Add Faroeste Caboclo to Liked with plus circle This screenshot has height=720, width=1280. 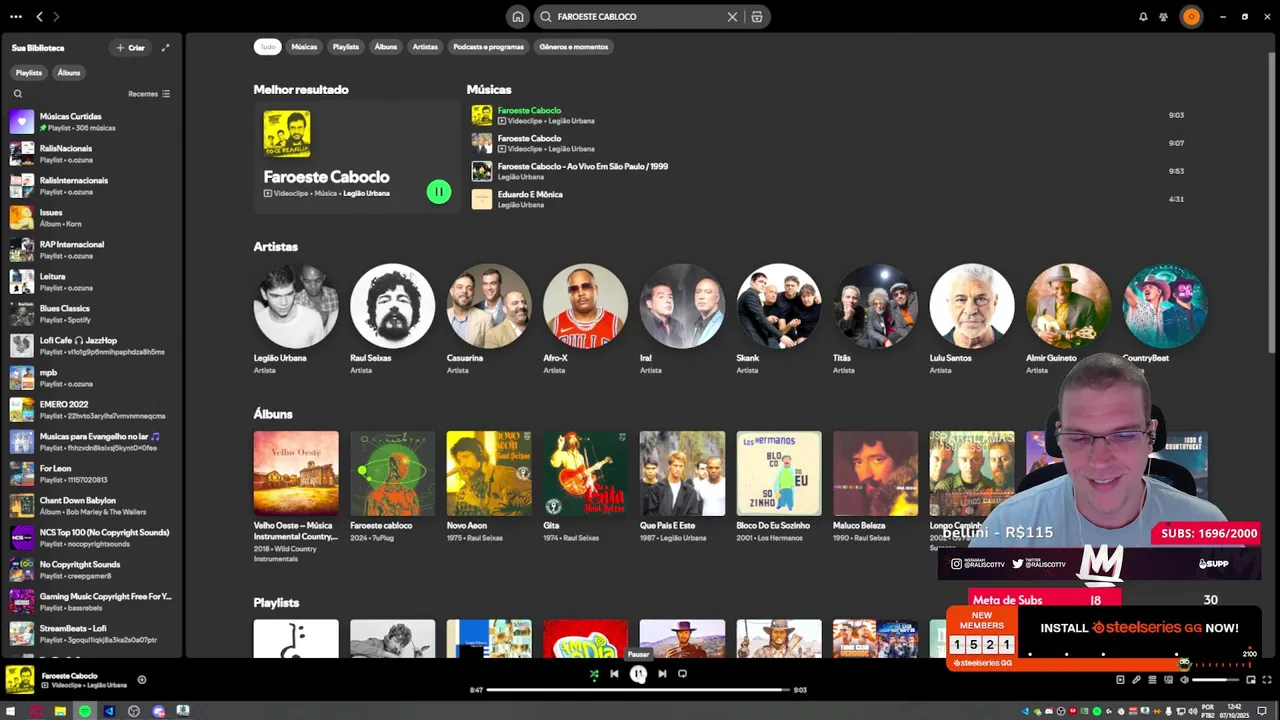point(142,680)
